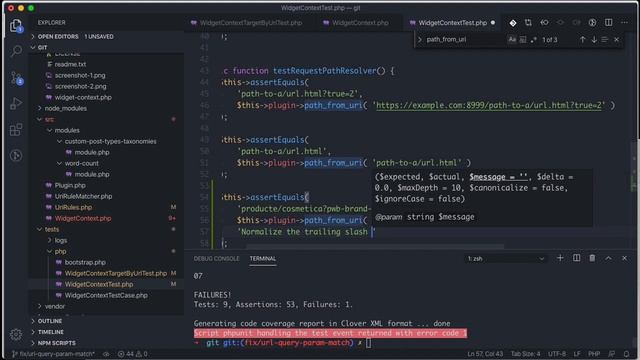This screenshot has width=640, height=360.
Task: Open Plugin.php in the file tree
Action: (70, 185)
